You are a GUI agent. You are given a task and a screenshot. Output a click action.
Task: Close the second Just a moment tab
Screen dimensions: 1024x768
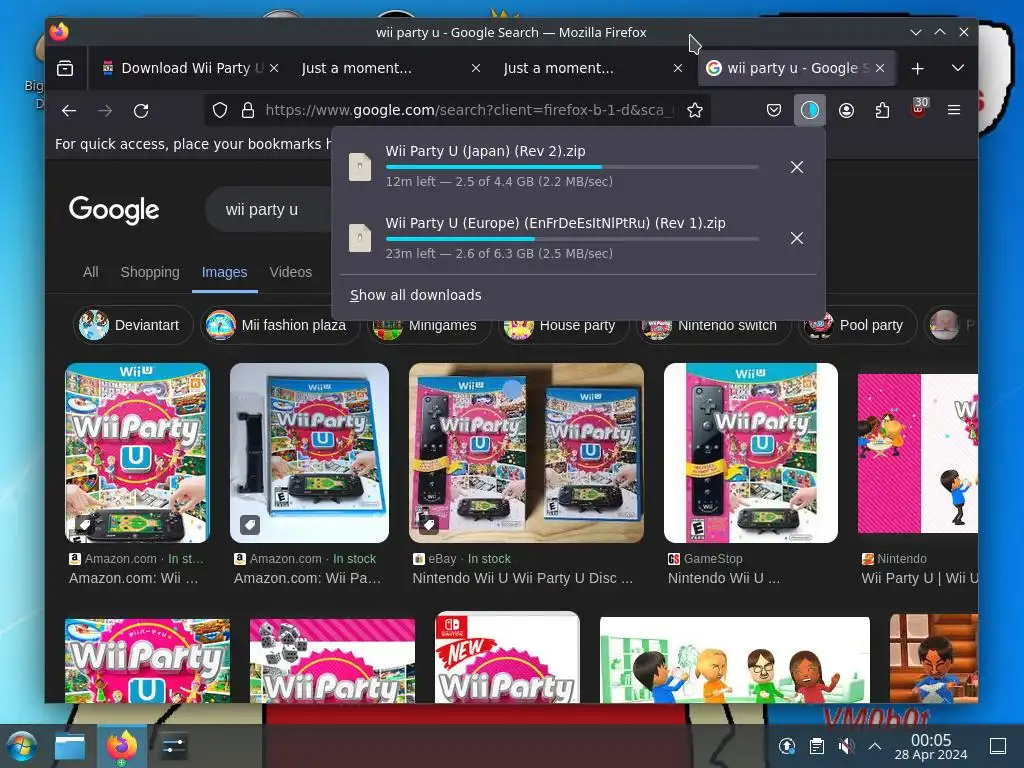(678, 69)
